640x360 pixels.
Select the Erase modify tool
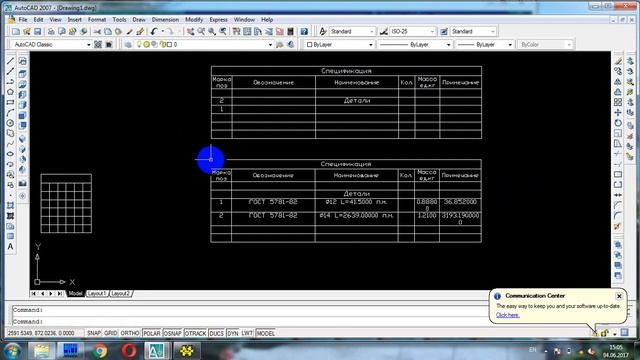tap(618, 61)
